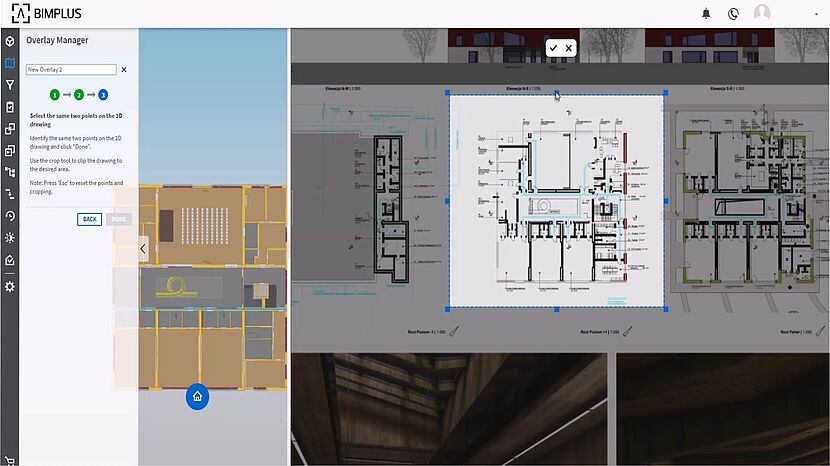
Task: Go to step 1 in overlay wizard
Action: (56, 95)
